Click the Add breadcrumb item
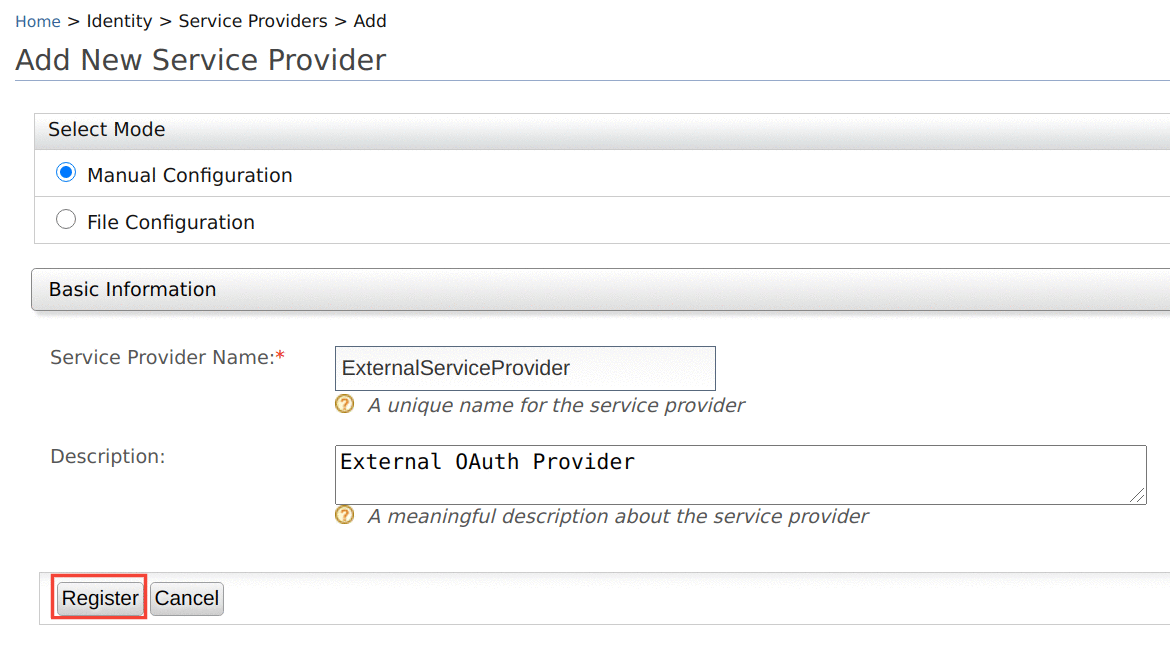The height and width of the screenshot is (646, 1170). click(x=370, y=21)
